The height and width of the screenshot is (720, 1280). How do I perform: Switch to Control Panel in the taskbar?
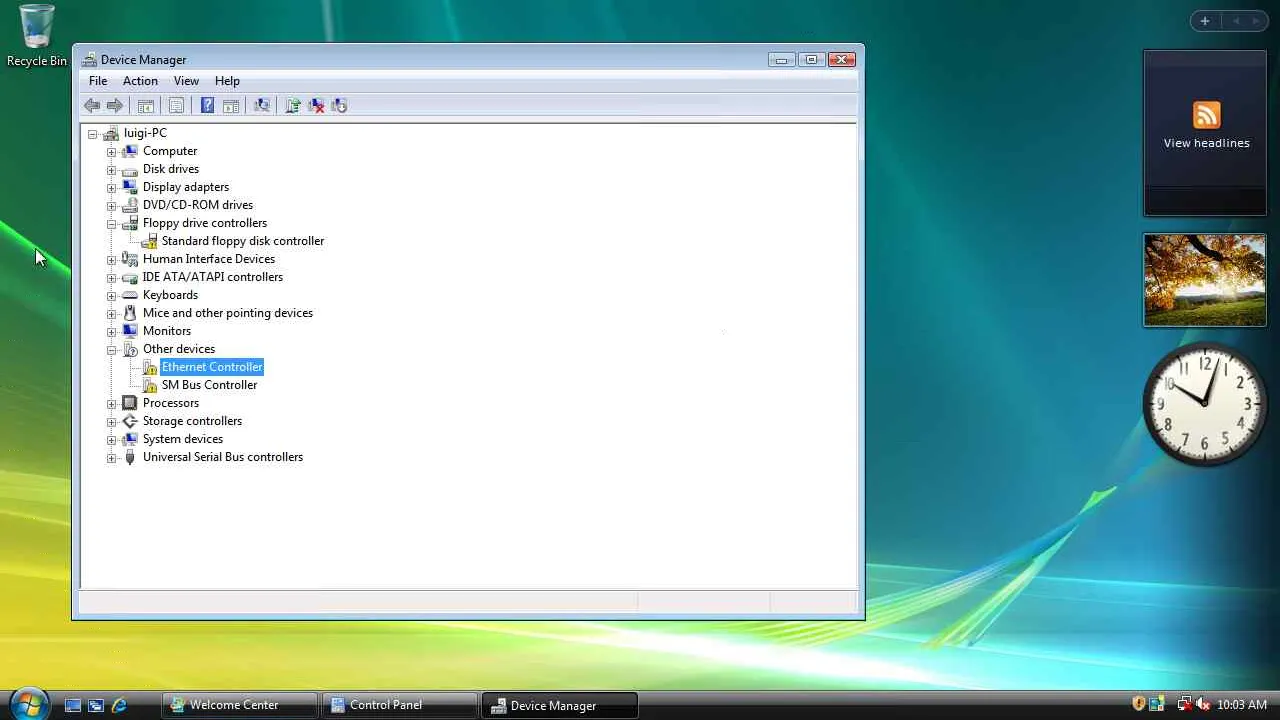point(399,705)
